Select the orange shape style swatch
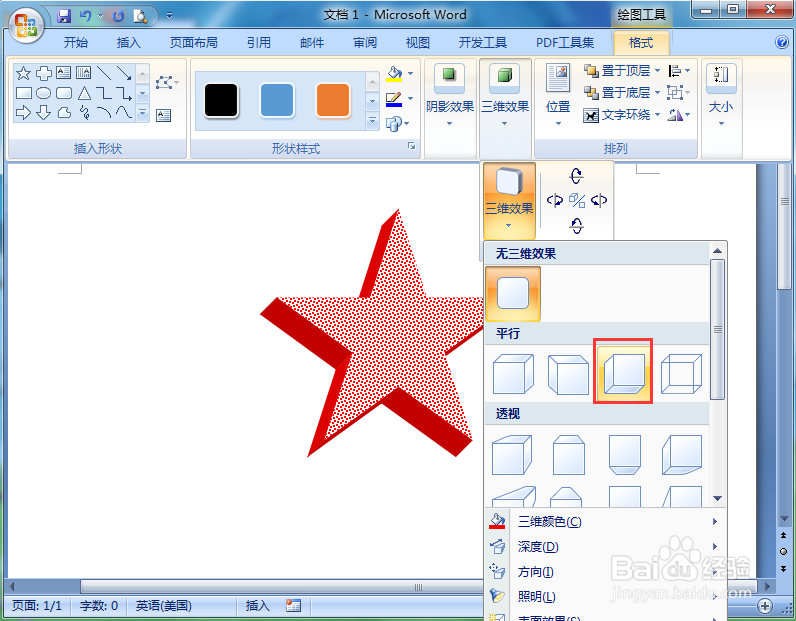Screen dimensions: 796x621 point(333,100)
